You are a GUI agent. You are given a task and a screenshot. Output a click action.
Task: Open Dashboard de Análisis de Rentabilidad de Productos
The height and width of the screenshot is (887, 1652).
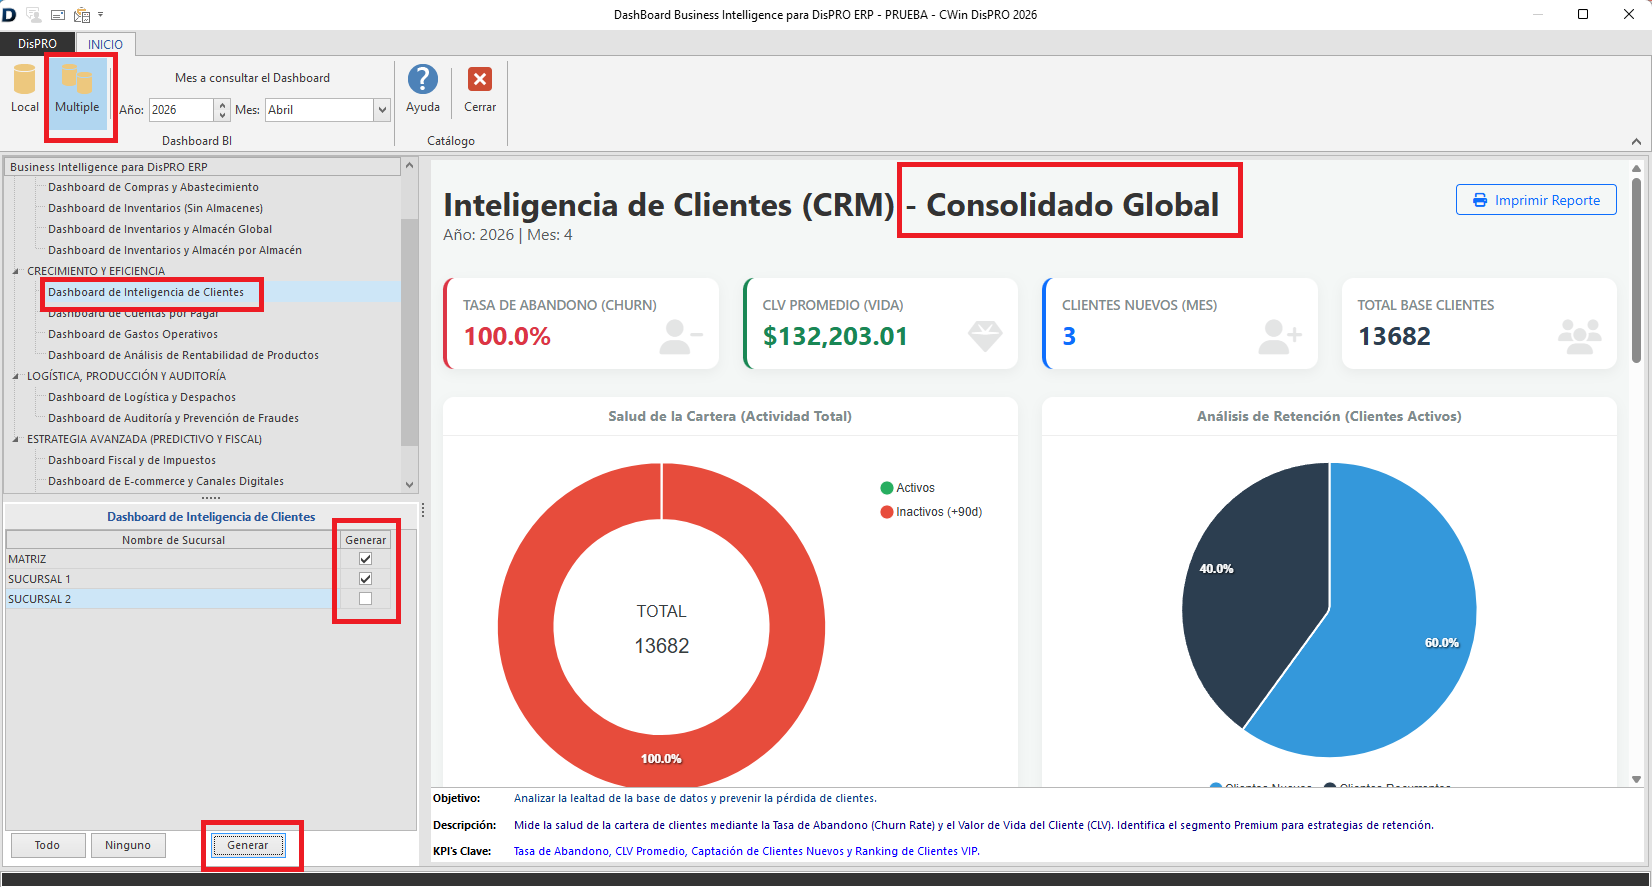(x=183, y=355)
